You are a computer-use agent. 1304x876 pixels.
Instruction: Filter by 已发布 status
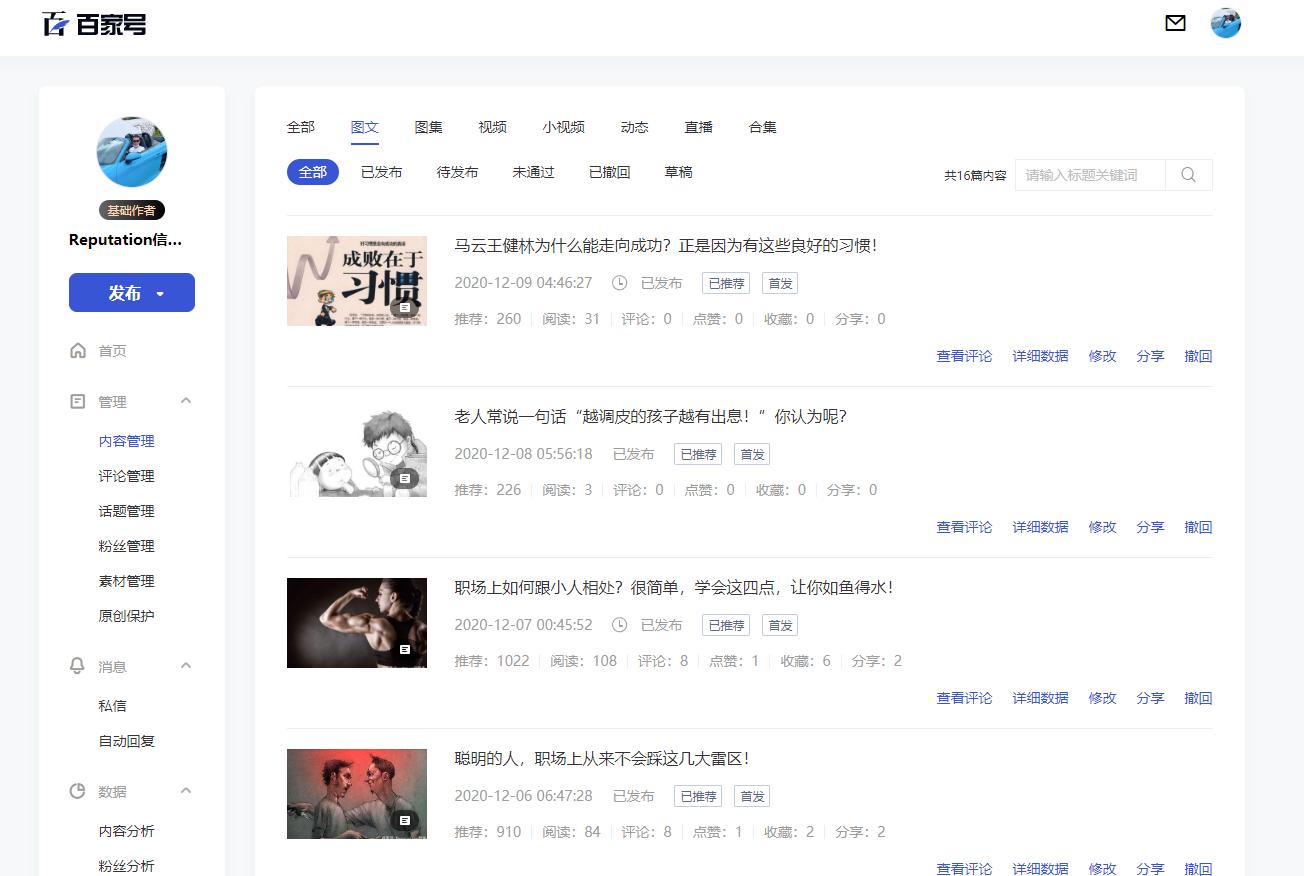[x=382, y=172]
